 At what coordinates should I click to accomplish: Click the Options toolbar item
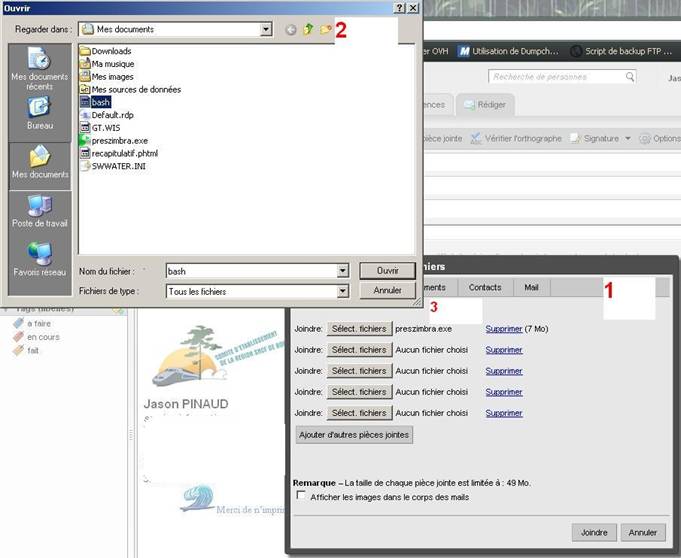click(660, 139)
